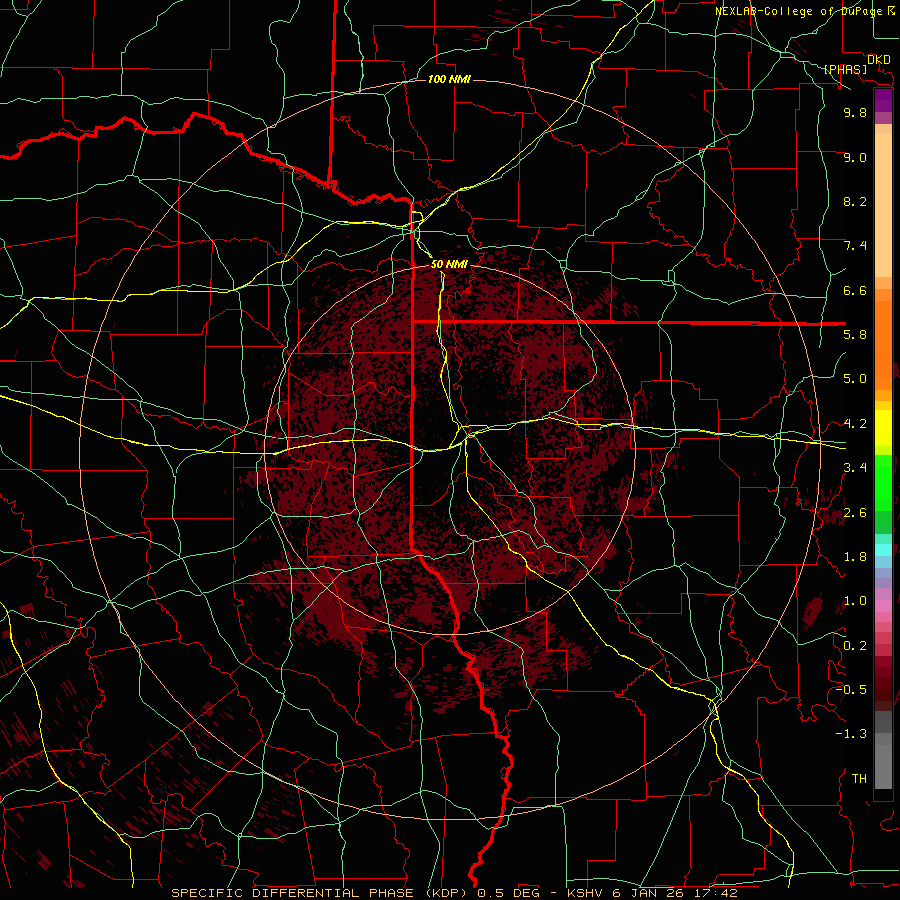This screenshot has width=900, height=900.
Task: Click the 5.0 legend value
Action: tap(855, 379)
